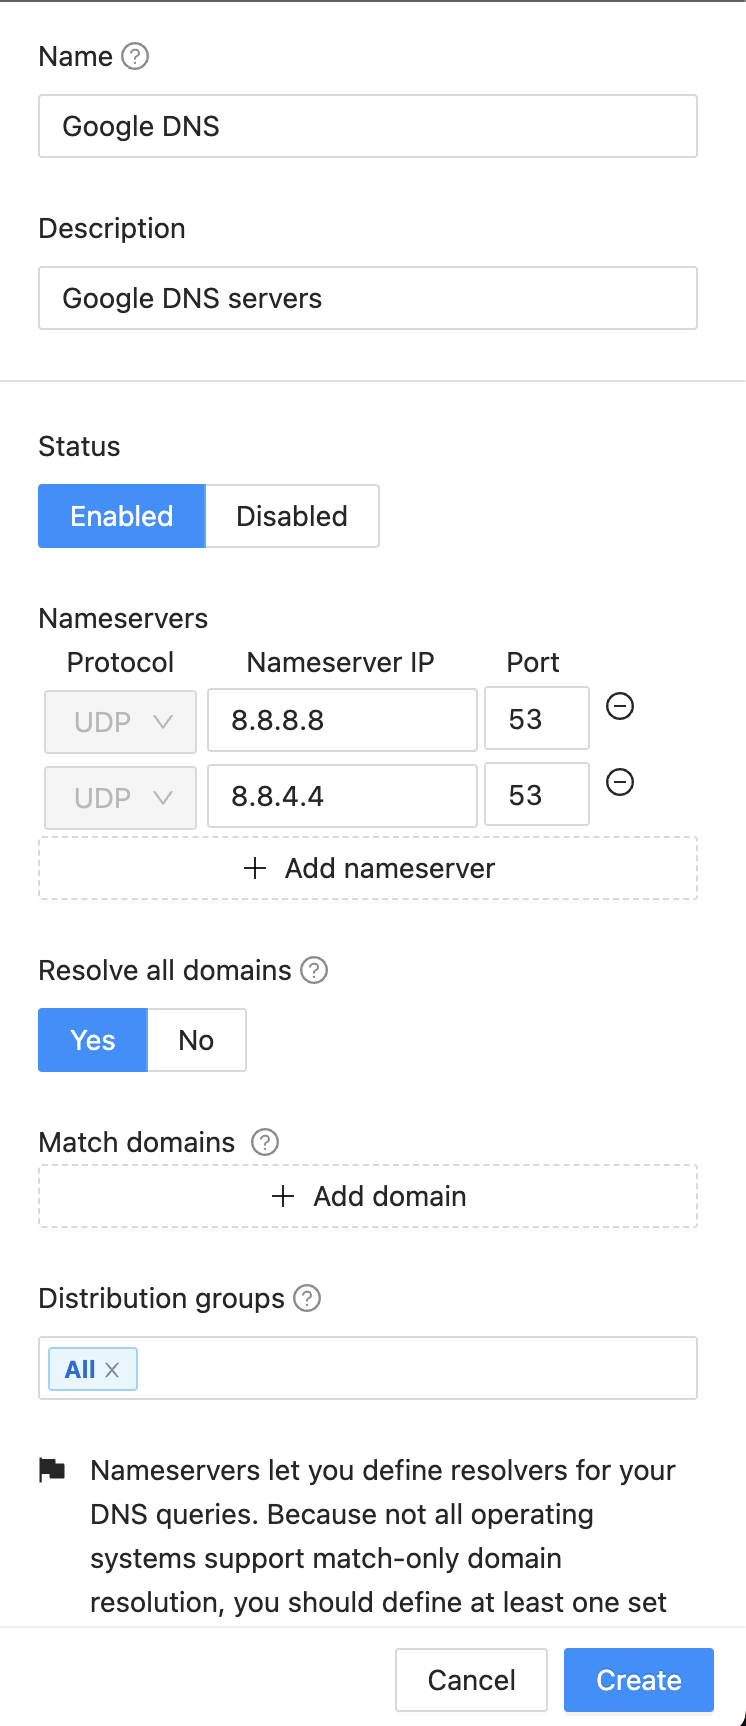This screenshot has height=1726, width=746.
Task: Select No for Resolve all domains
Action: [196, 1040]
